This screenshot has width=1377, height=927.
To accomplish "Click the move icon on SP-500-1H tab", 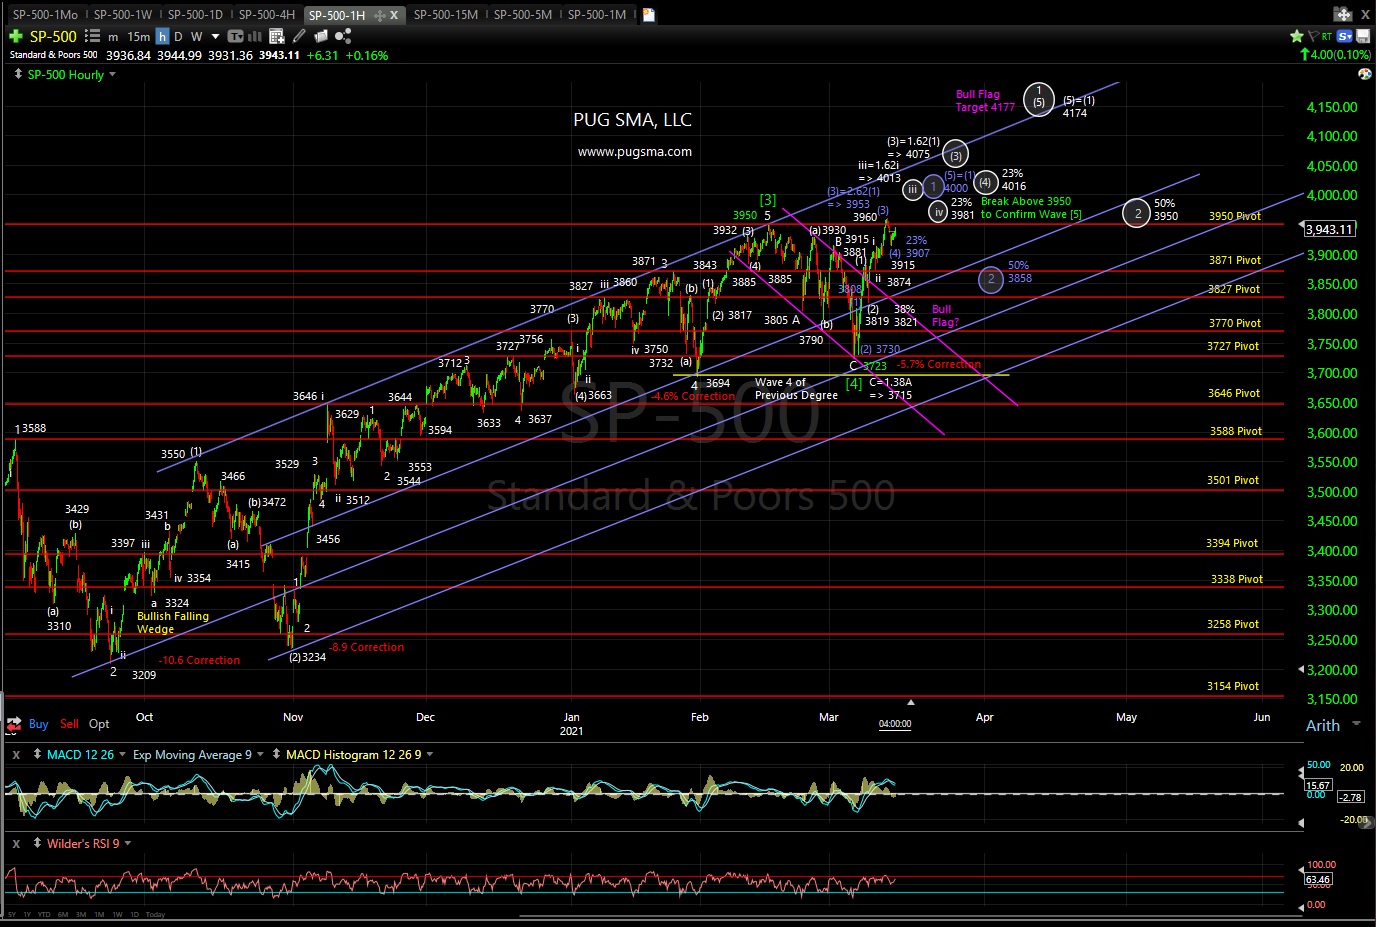I will [x=379, y=15].
